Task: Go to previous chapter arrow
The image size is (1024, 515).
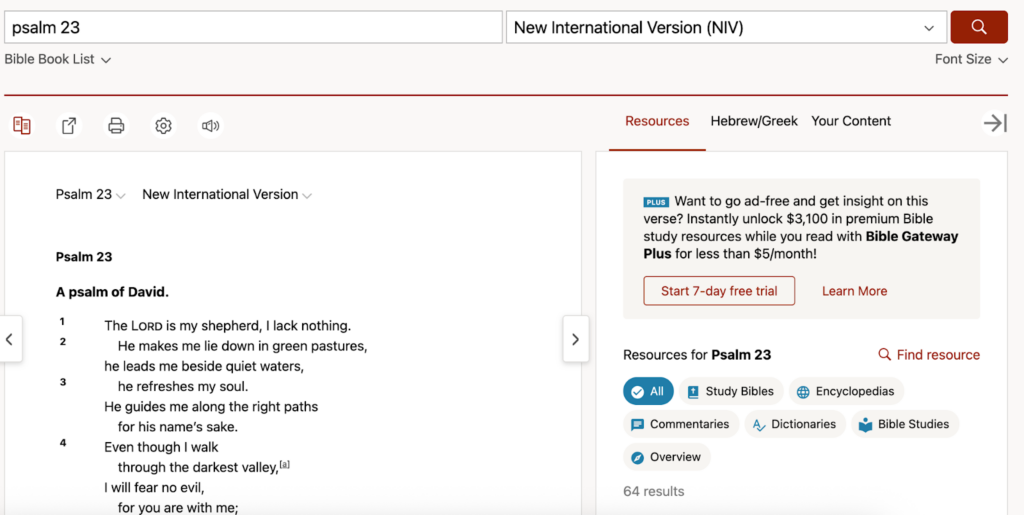Action: point(10,339)
